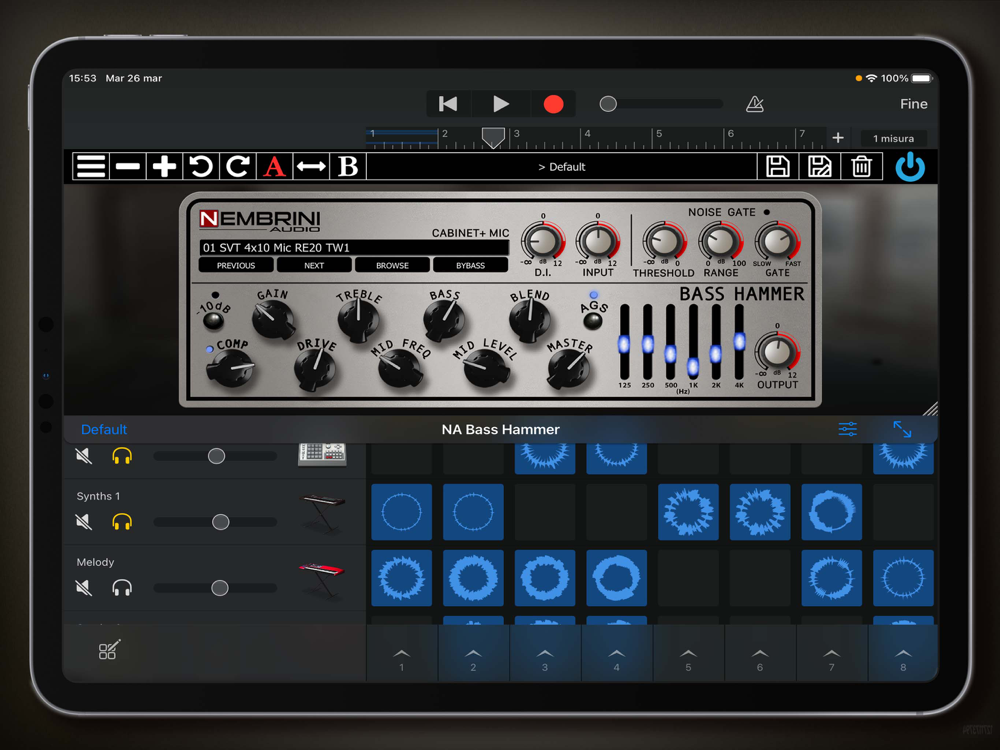Open the Default preset name field
The width and height of the screenshot is (1000, 750).
coord(561,166)
